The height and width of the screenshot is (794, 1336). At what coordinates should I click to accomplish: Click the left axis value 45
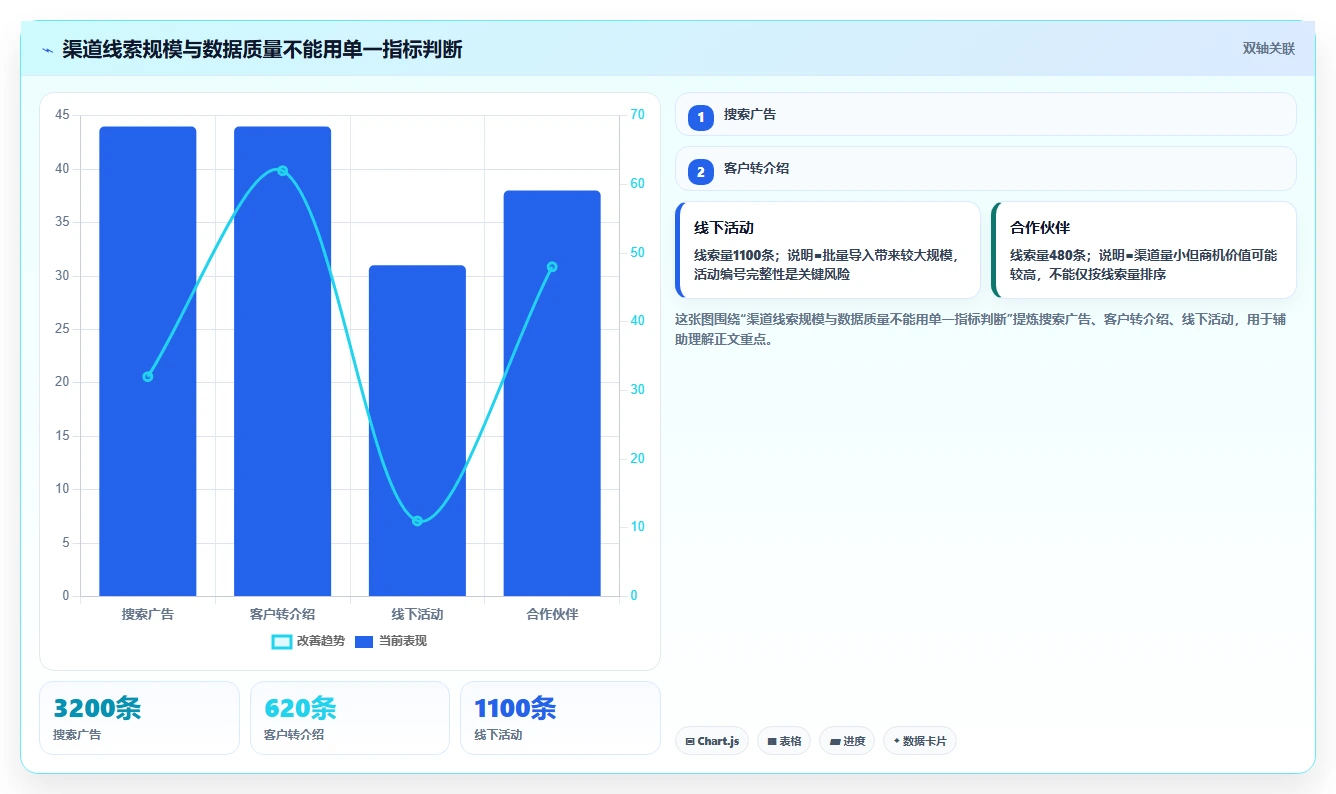click(62, 115)
